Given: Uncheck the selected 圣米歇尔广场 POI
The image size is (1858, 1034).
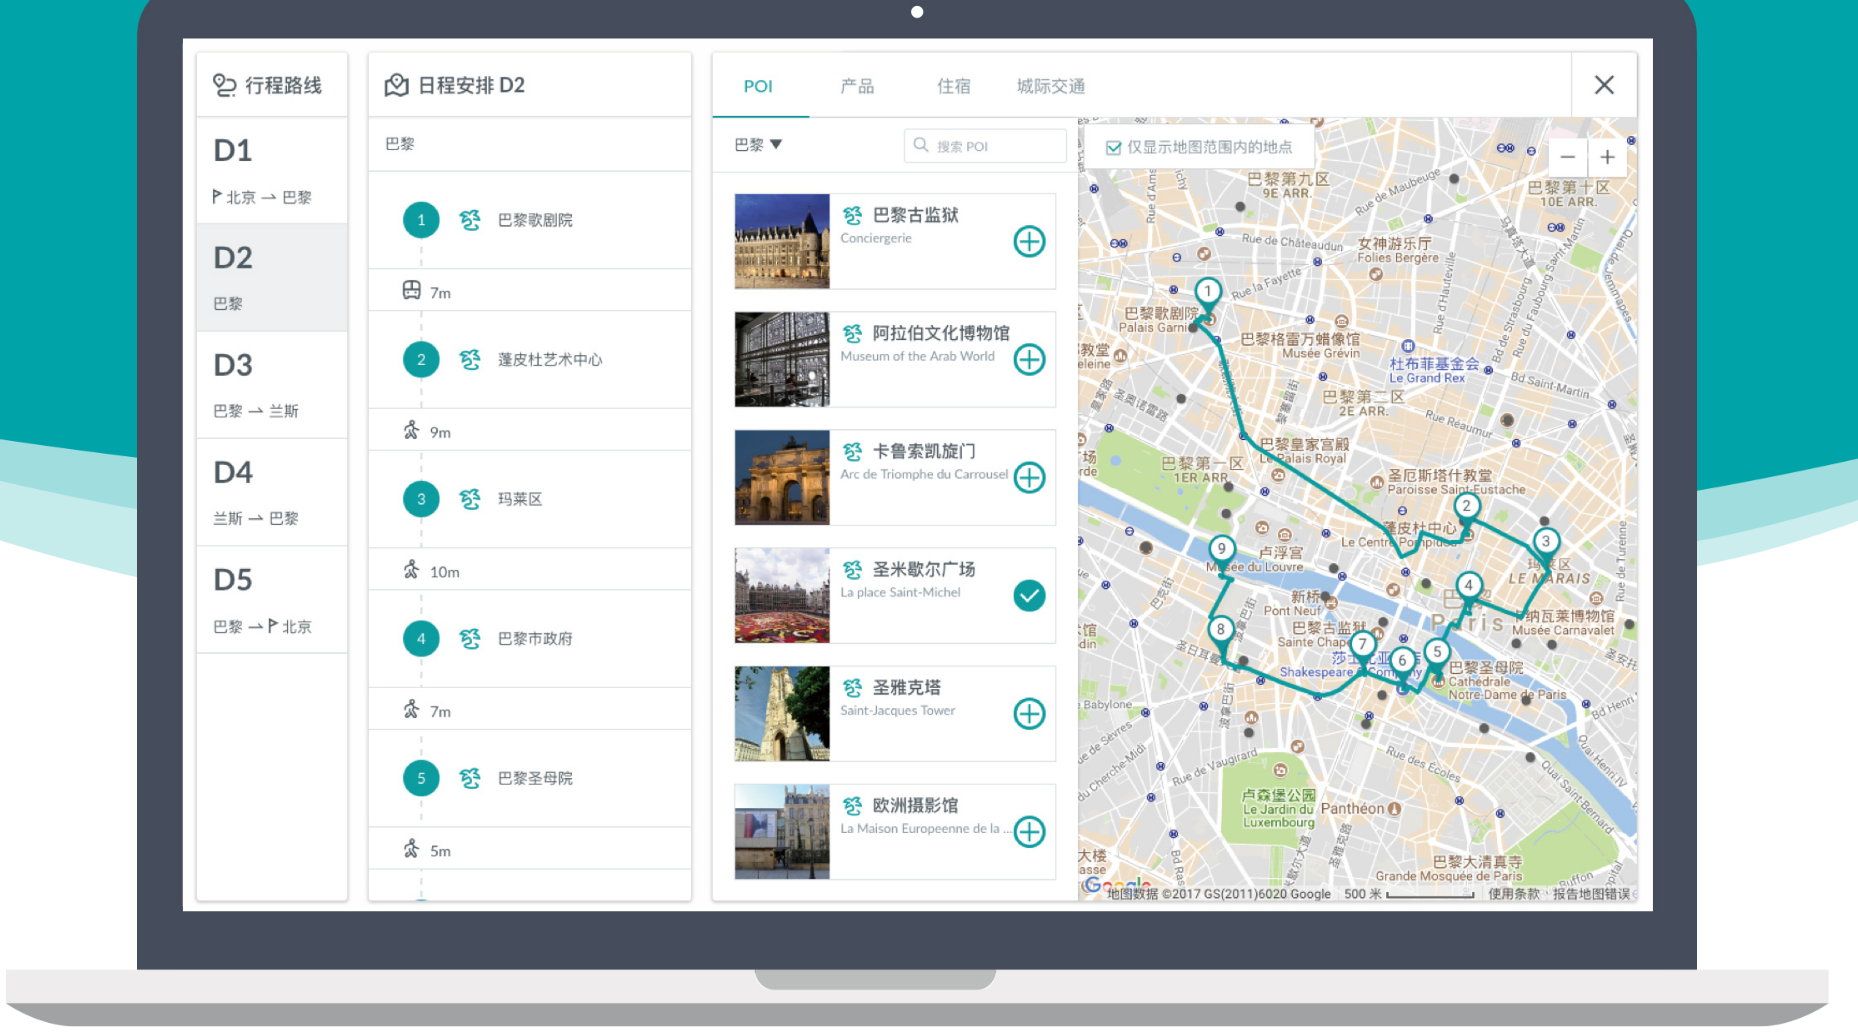Looking at the screenshot, I should click(1029, 595).
